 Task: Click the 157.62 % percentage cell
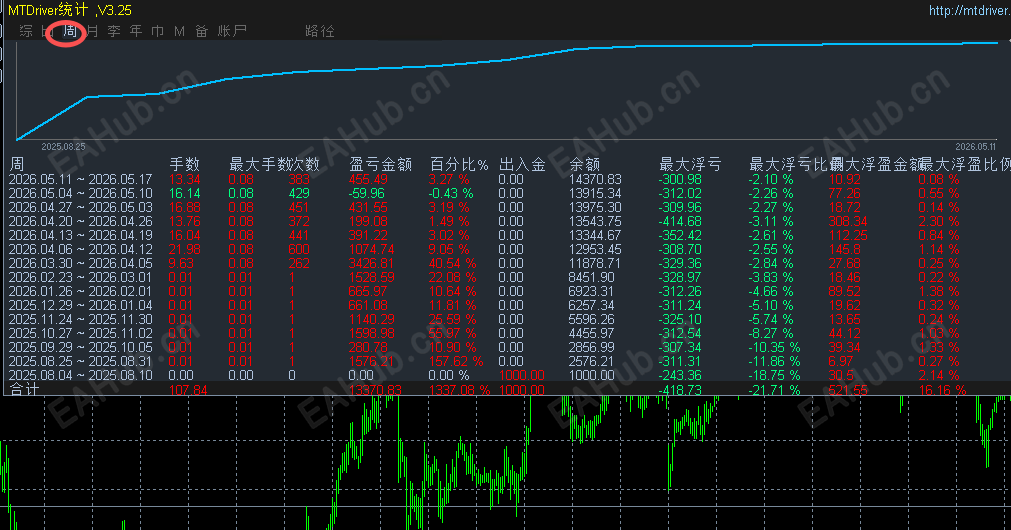coord(456,361)
